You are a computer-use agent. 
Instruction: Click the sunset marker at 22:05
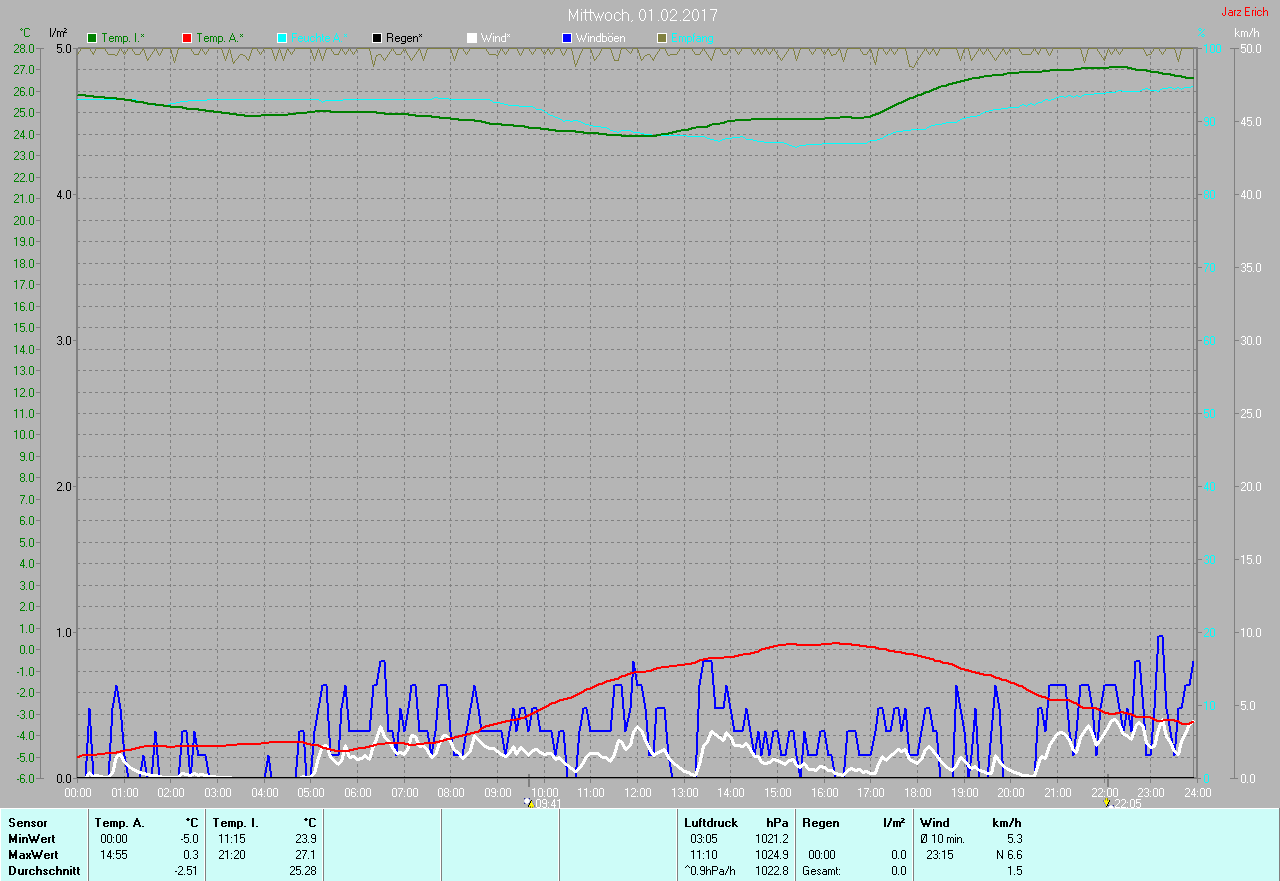[1106, 802]
